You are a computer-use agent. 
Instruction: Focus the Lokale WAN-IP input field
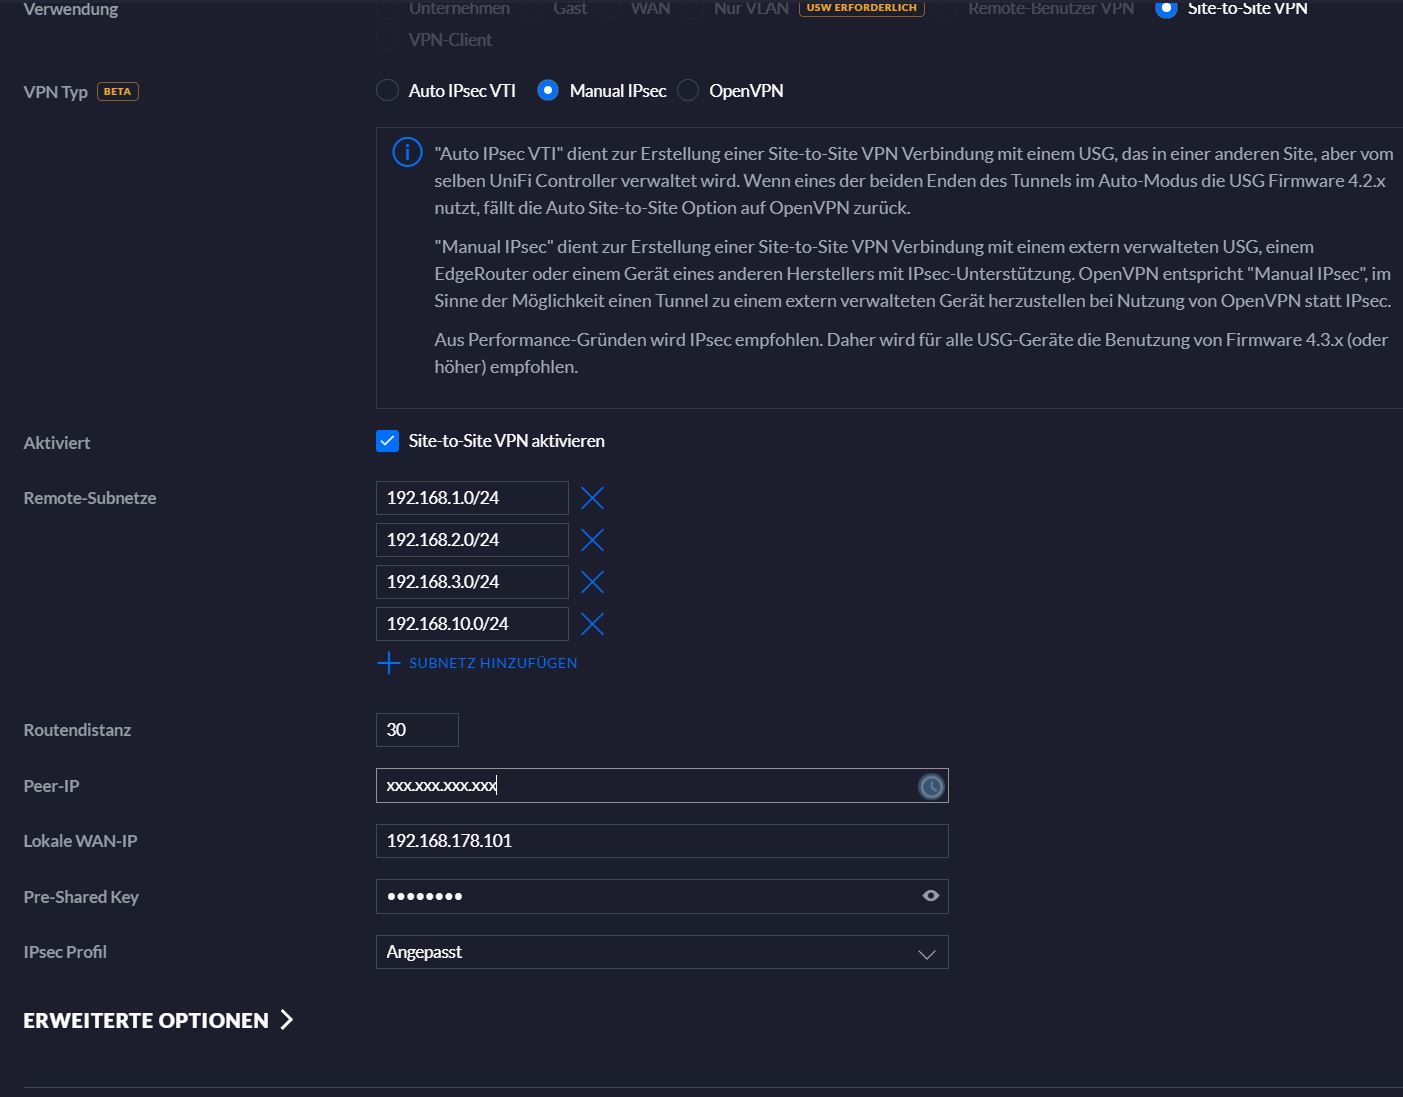(661, 841)
